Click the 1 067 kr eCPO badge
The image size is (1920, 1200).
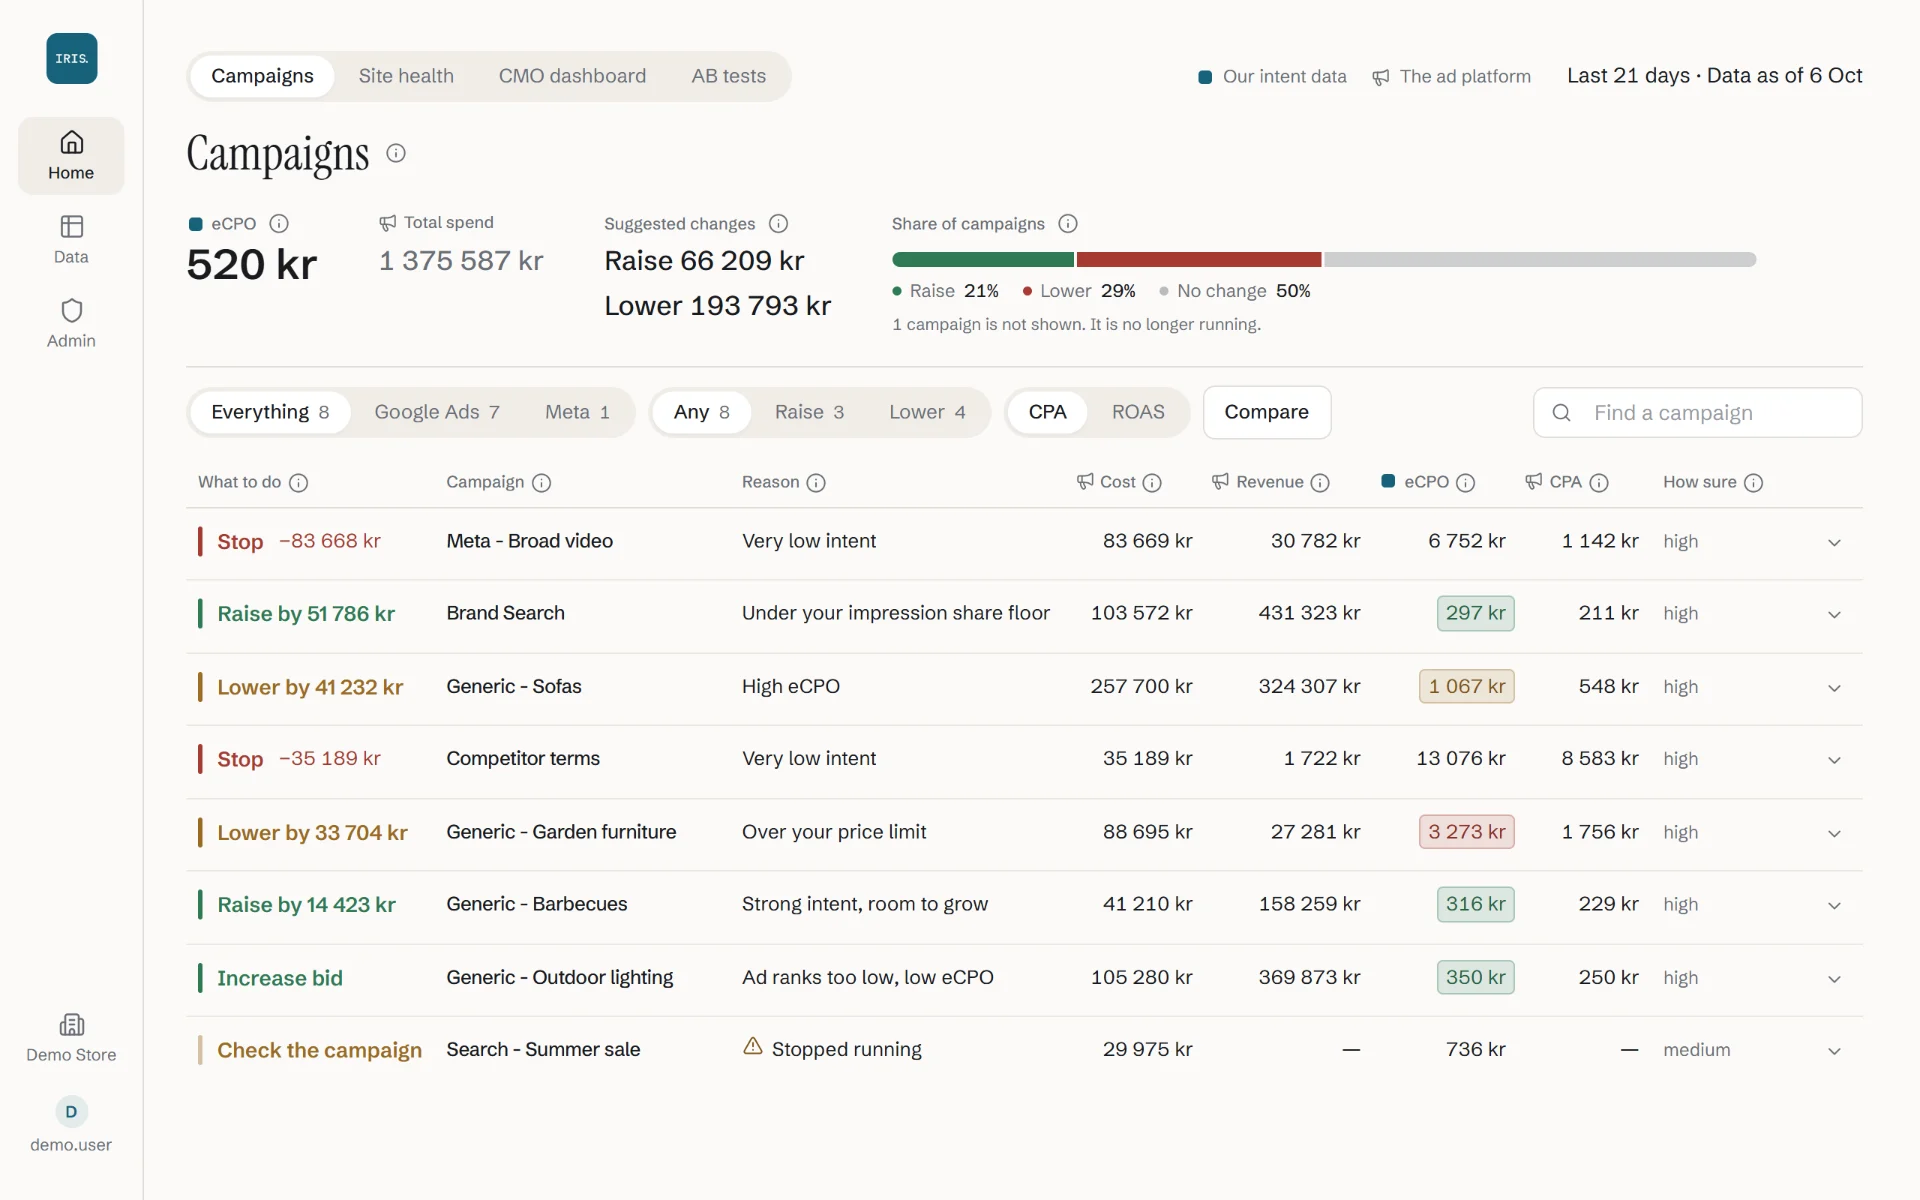[x=1466, y=686]
